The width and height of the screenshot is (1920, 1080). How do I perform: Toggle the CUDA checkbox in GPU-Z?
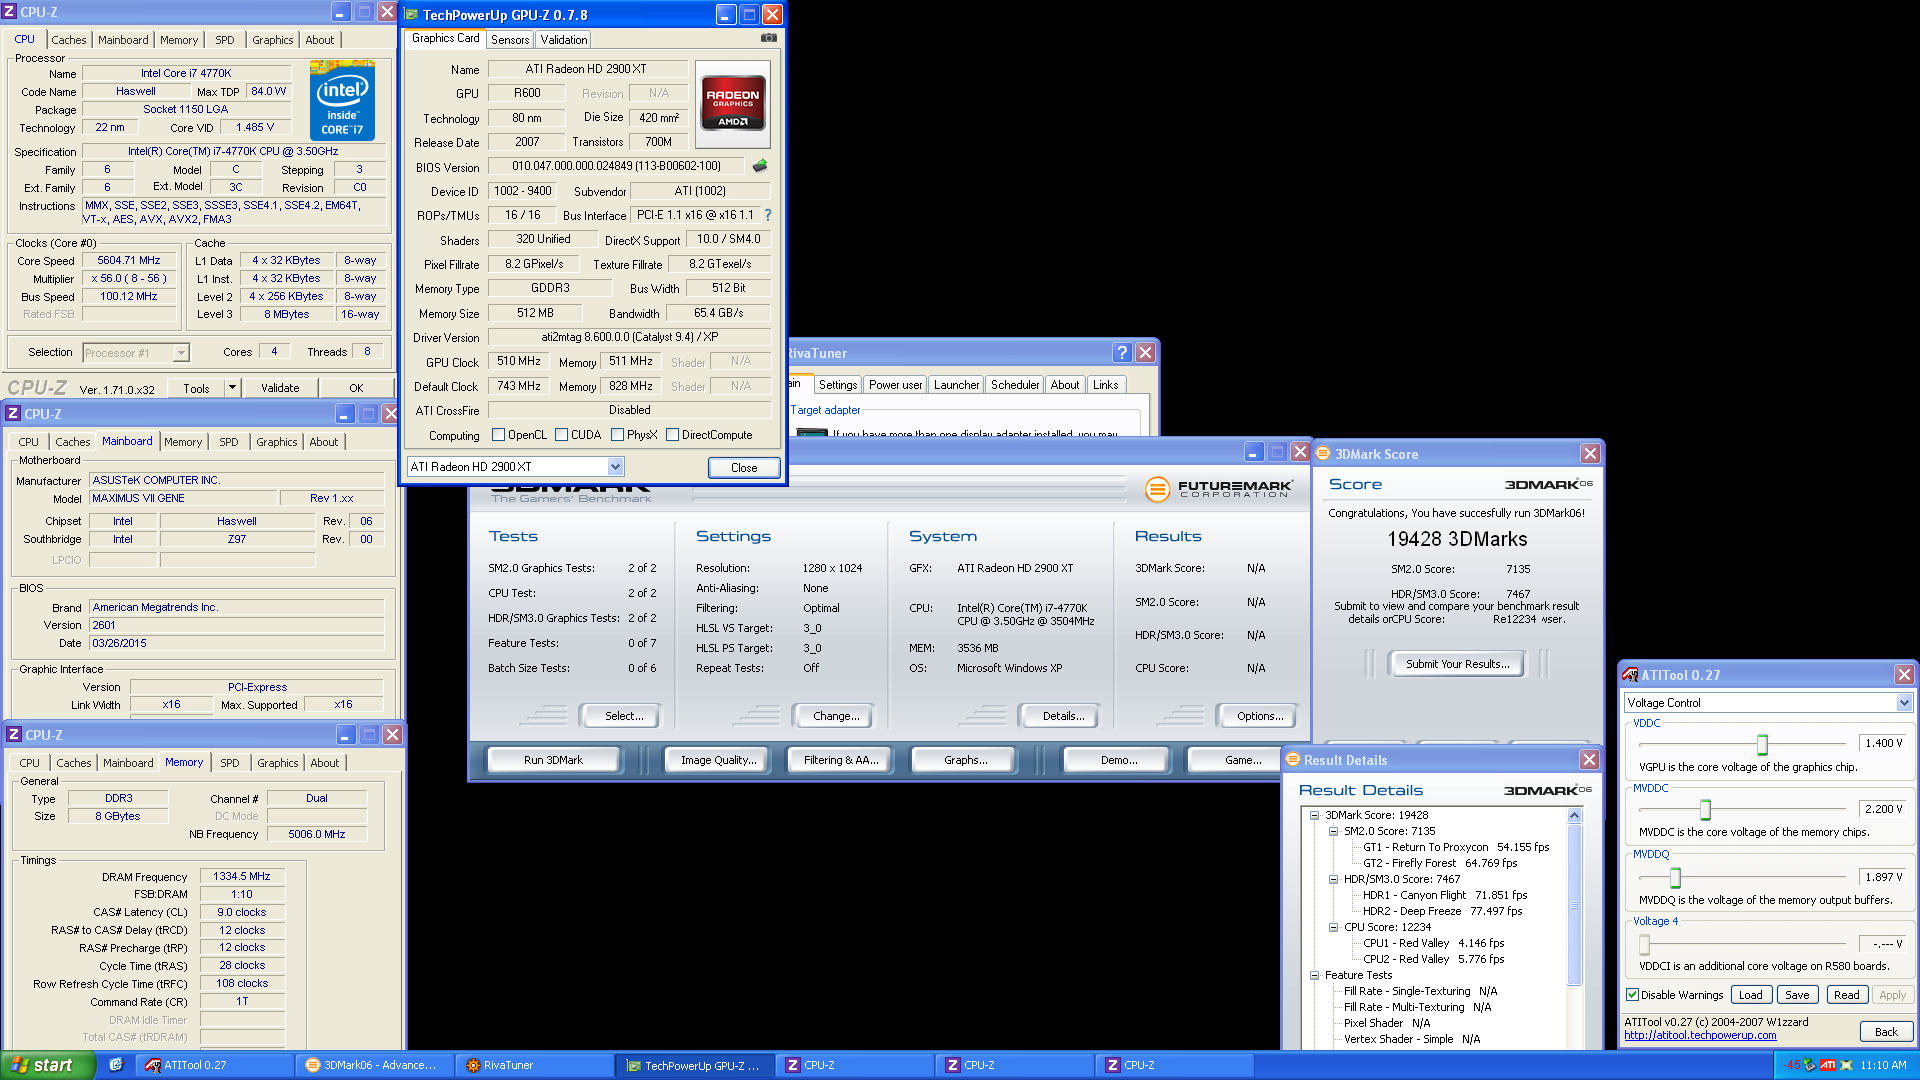pos(562,435)
